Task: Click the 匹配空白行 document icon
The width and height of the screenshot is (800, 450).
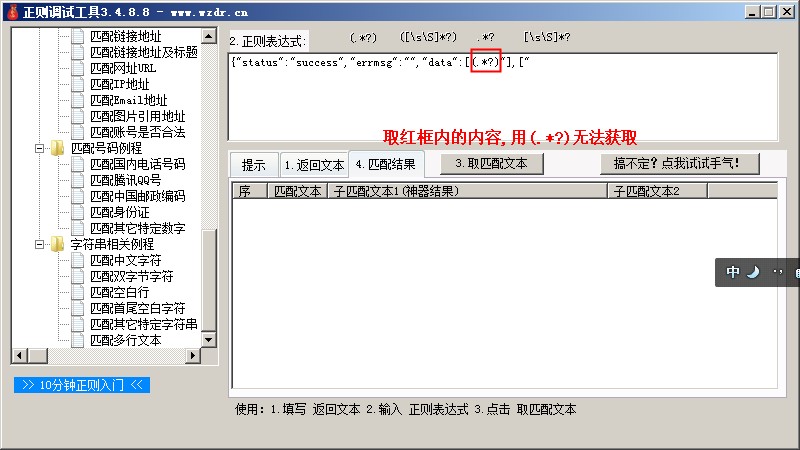Action: click(x=78, y=292)
